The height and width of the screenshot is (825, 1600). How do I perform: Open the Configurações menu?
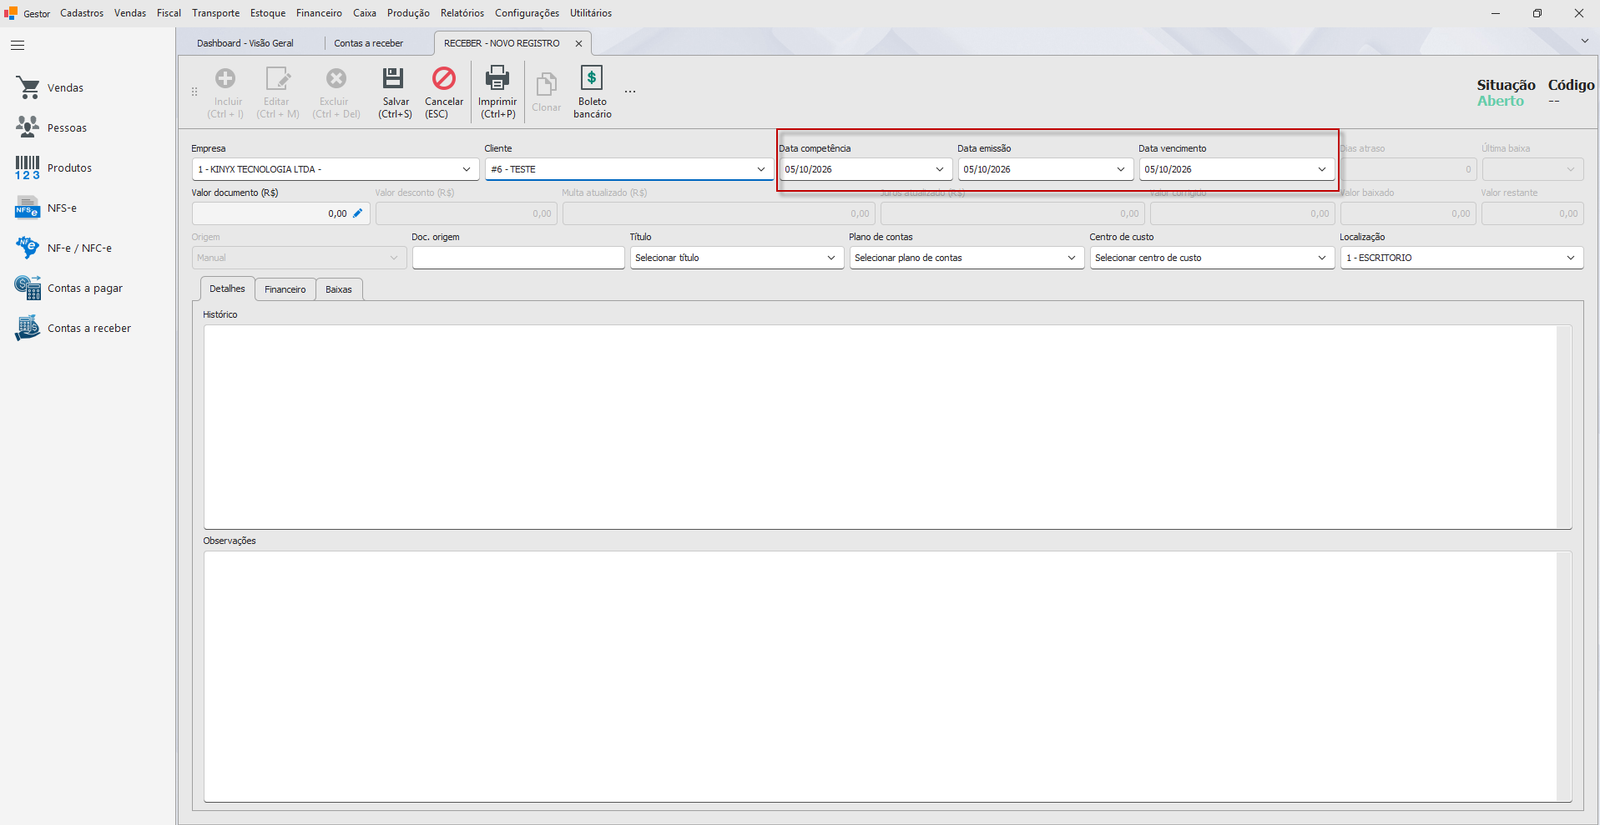527,13
